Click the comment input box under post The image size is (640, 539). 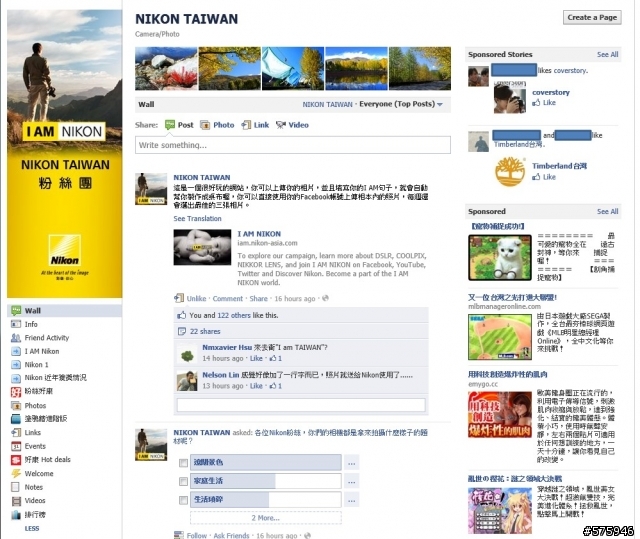pyautogui.click(x=301, y=405)
